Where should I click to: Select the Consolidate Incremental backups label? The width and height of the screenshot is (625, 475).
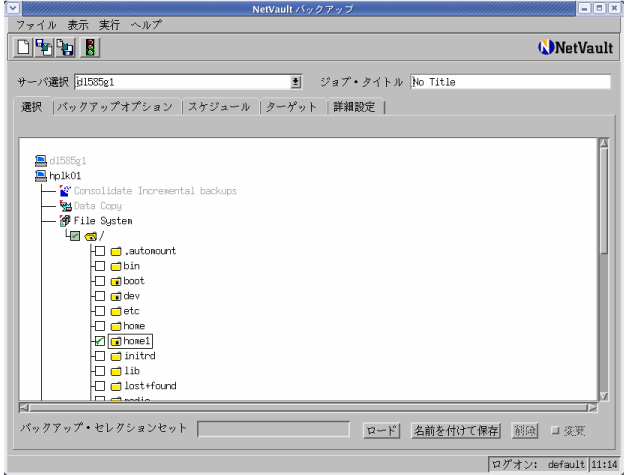pos(155,191)
